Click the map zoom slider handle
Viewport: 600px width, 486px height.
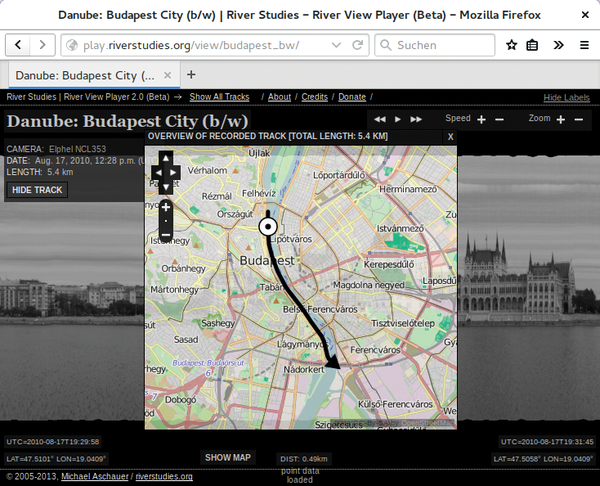[x=166, y=221]
